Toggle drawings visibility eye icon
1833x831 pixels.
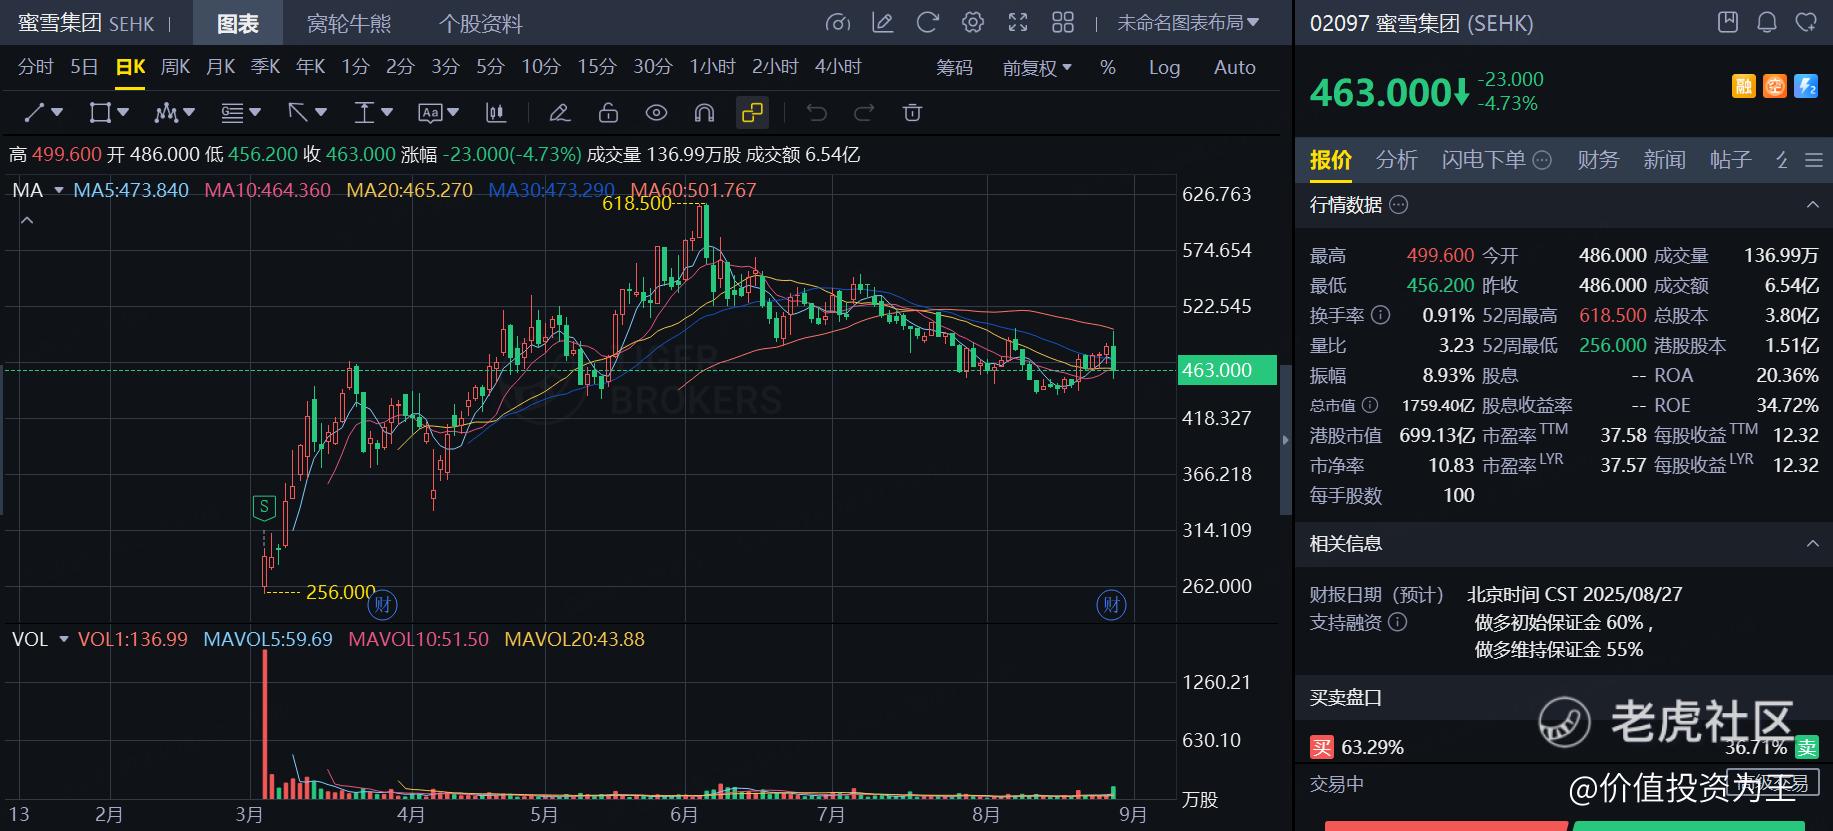[656, 113]
